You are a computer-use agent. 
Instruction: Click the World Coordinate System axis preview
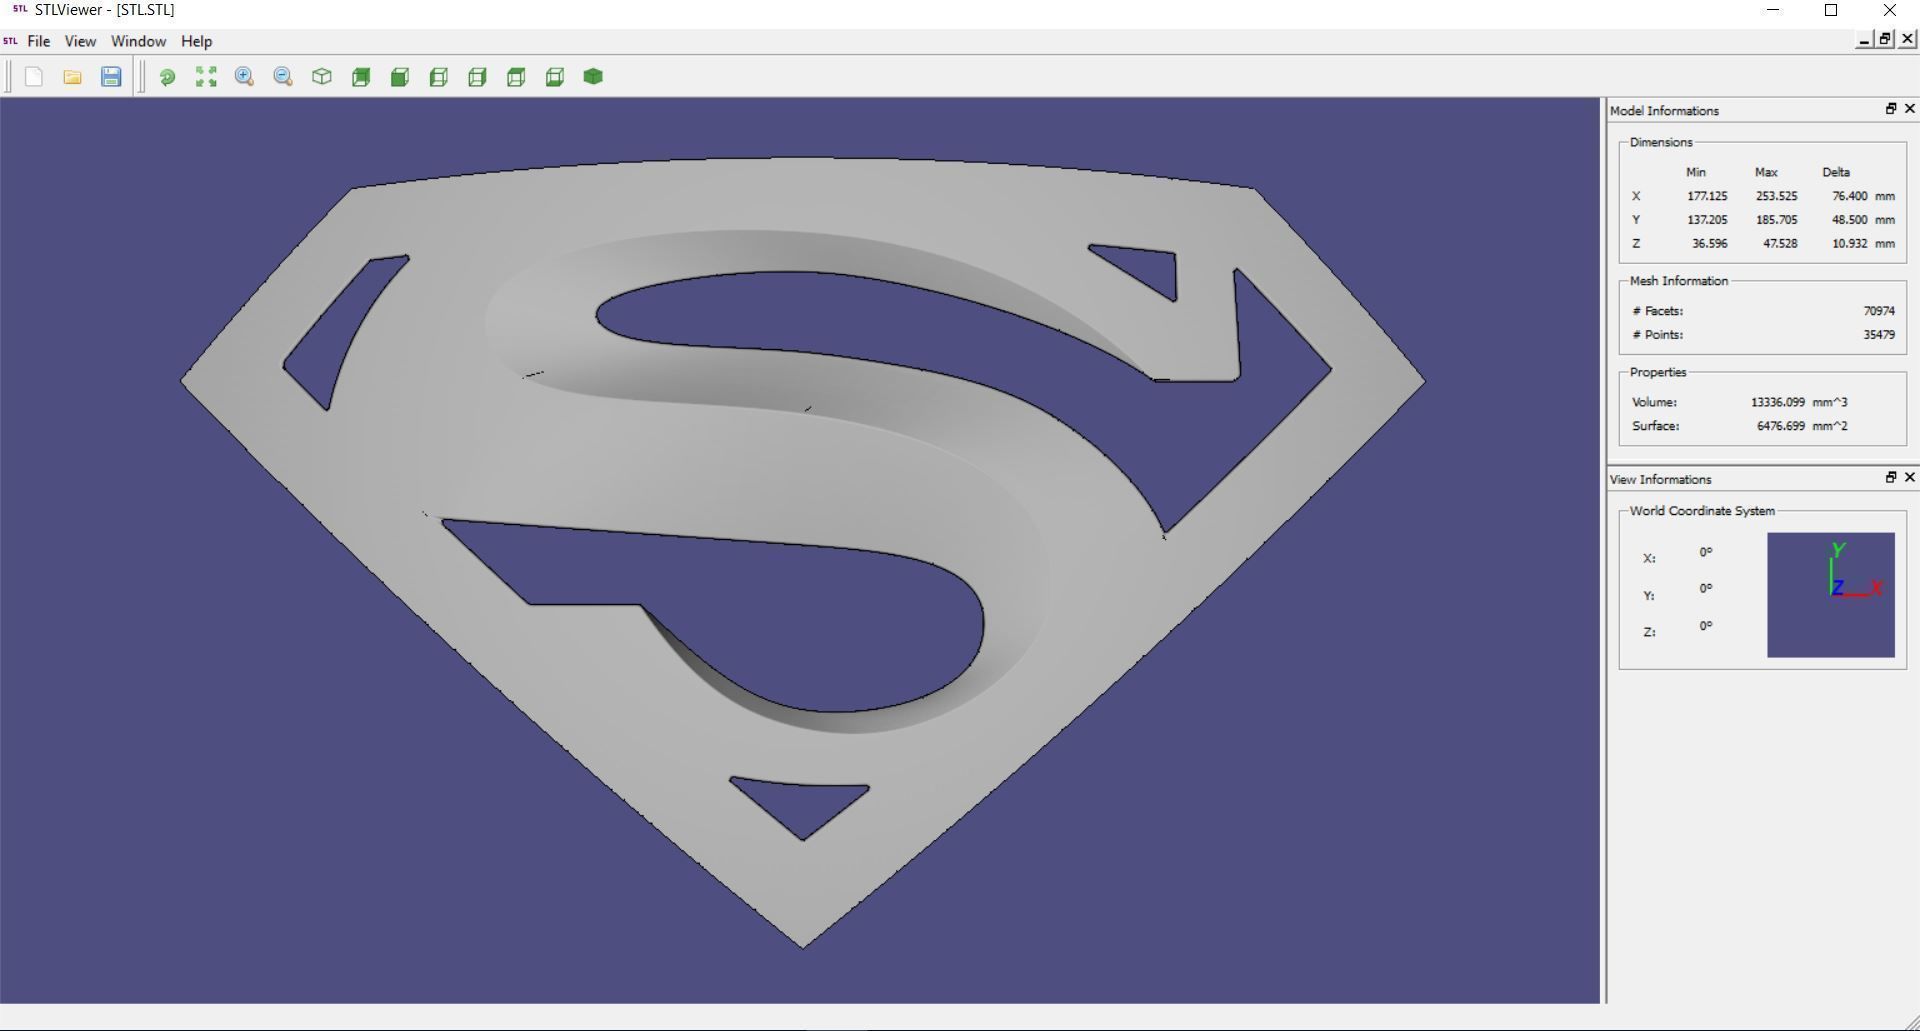point(1830,595)
